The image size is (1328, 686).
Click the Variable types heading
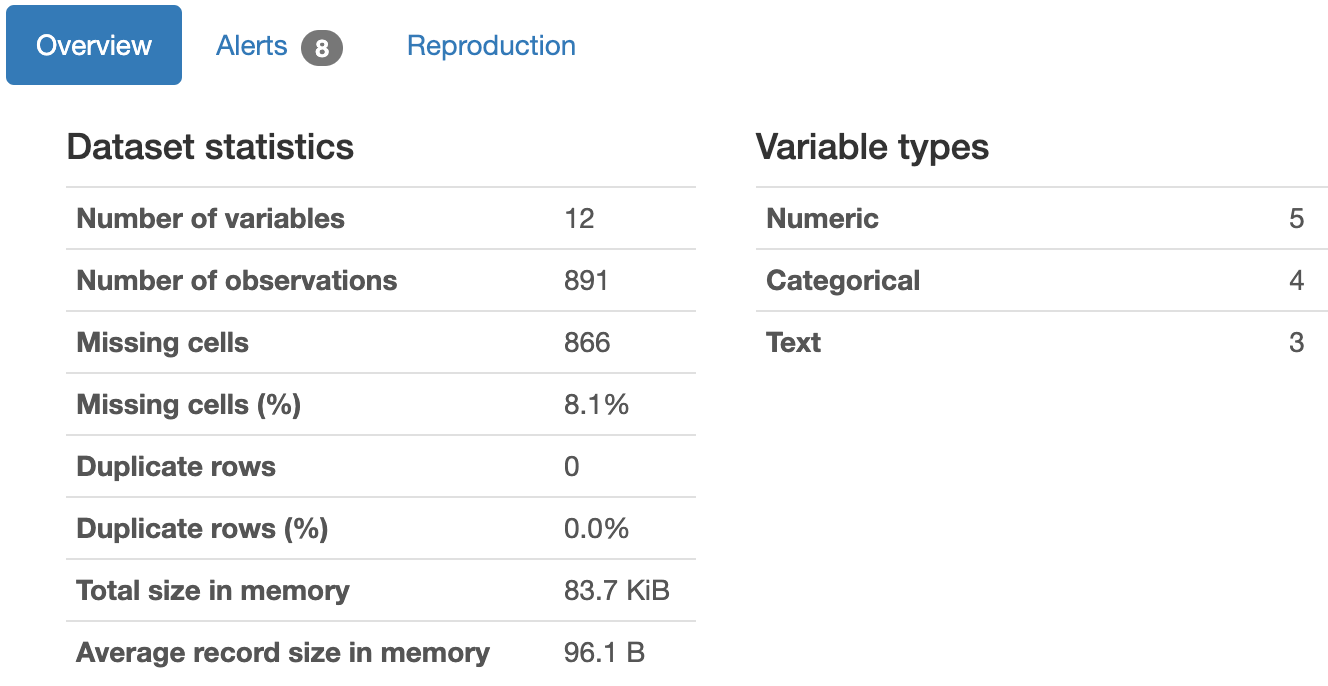pyautogui.click(x=872, y=147)
